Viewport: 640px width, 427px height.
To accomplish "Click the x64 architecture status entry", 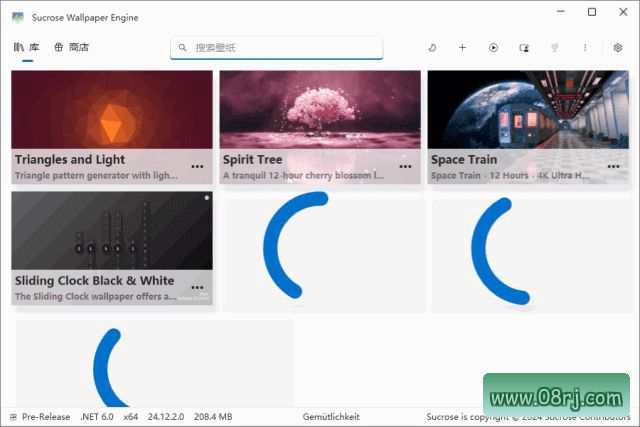I will click(x=131, y=417).
